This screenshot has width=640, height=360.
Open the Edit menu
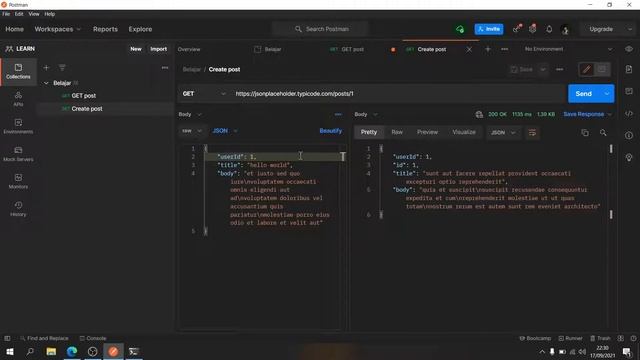(19, 14)
